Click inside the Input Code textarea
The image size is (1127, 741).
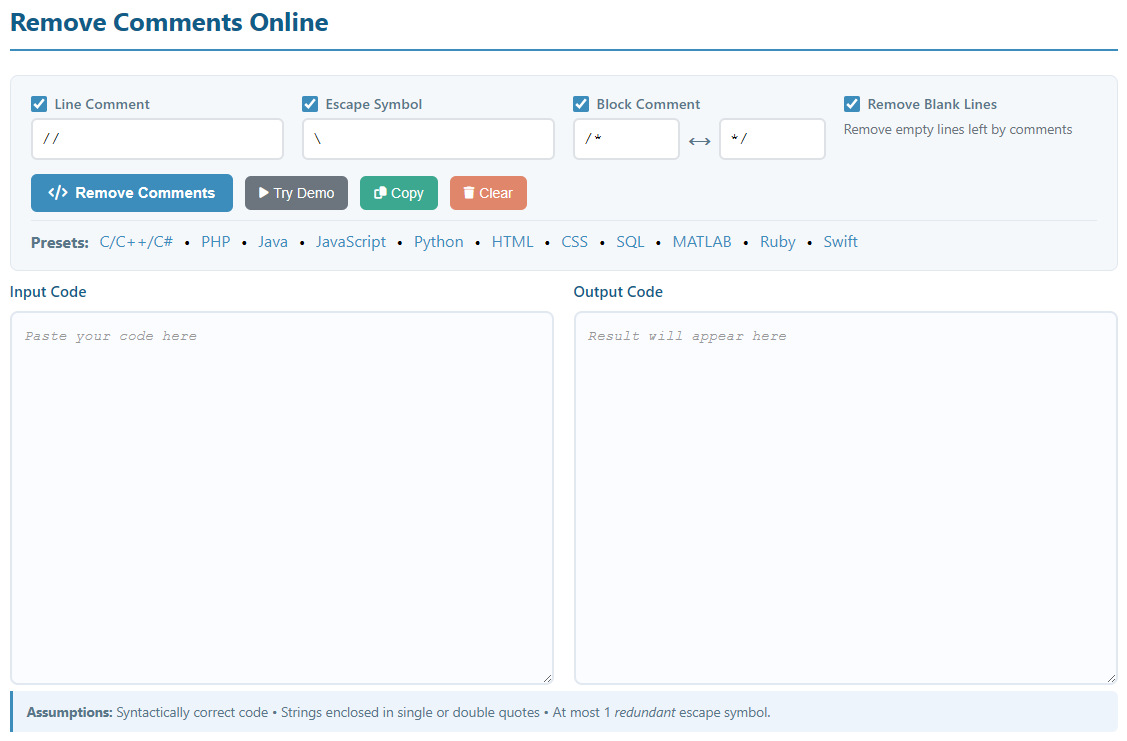click(281, 497)
